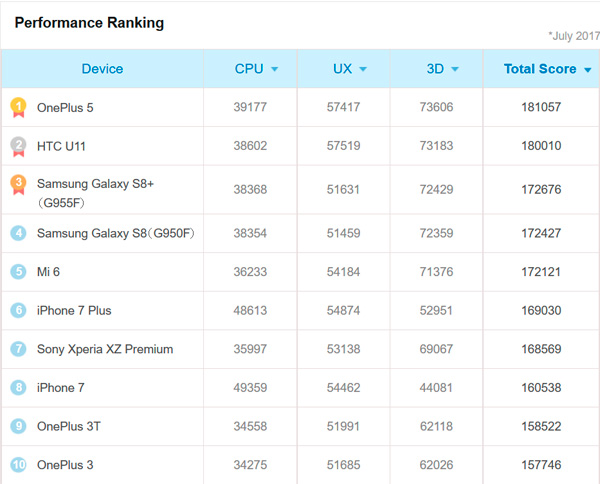Select the Device column header
The image size is (600, 484).
[x=102, y=69]
